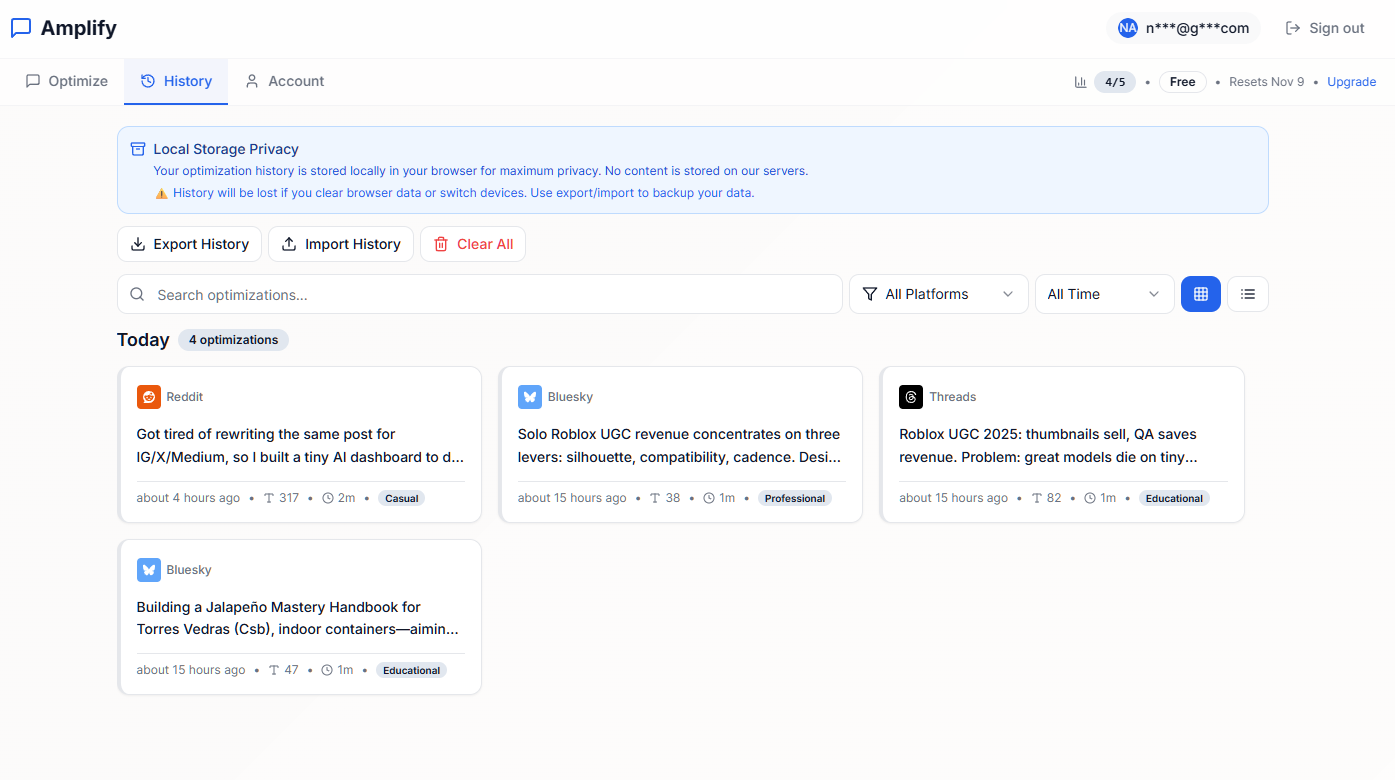This screenshot has width=1395, height=780.
Task: Select the Reddit icon on the first card
Action: tap(148, 396)
